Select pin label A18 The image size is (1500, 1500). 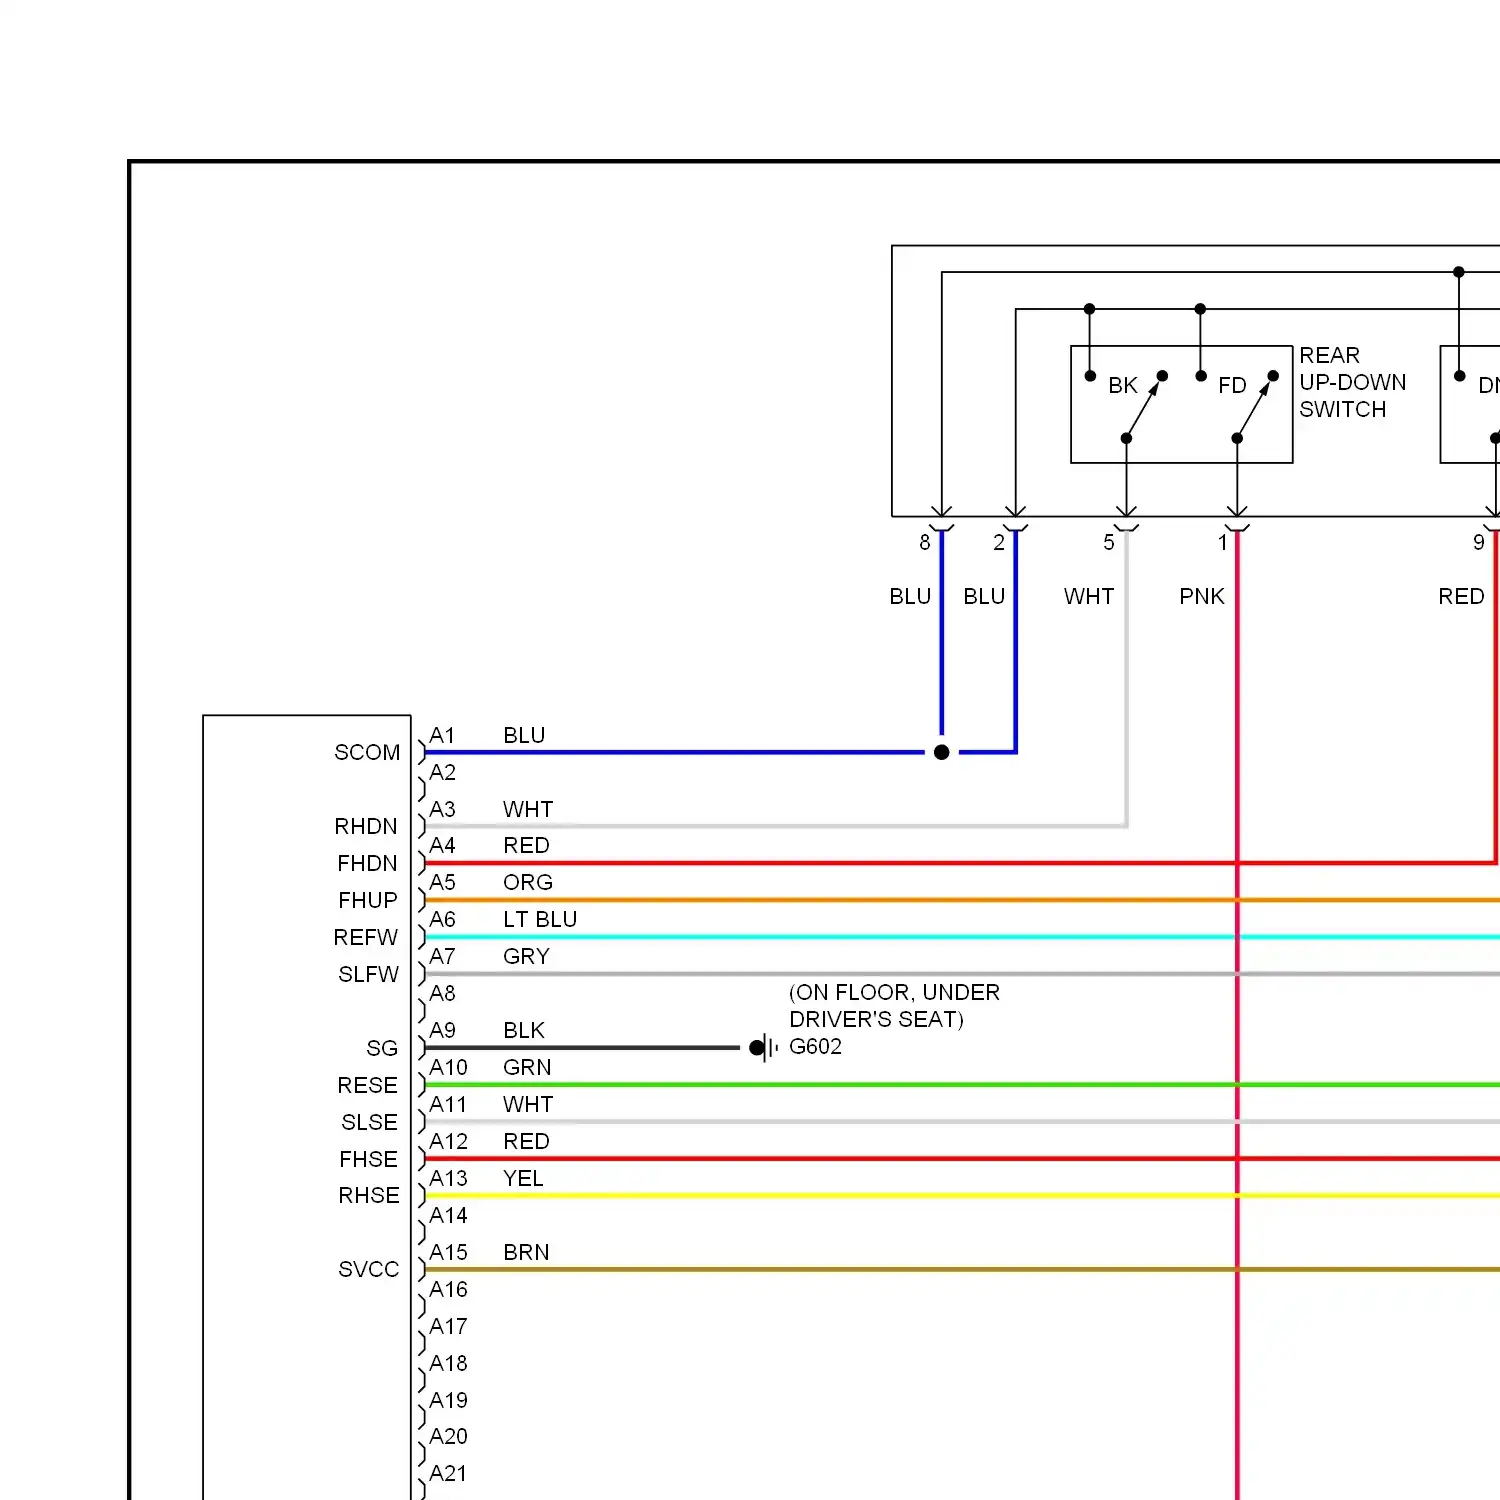(x=448, y=1363)
